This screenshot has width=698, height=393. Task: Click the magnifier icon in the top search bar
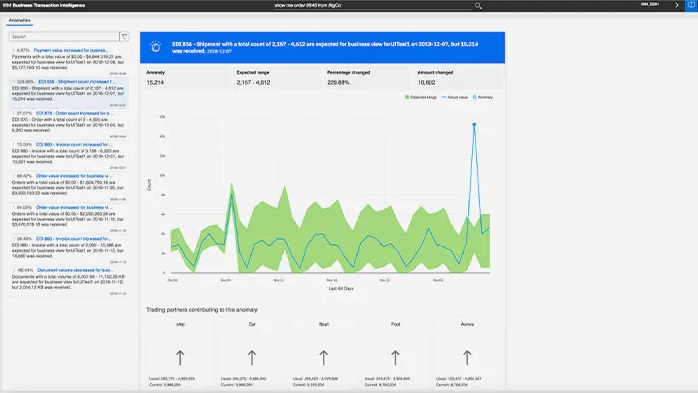pyautogui.click(x=478, y=6)
